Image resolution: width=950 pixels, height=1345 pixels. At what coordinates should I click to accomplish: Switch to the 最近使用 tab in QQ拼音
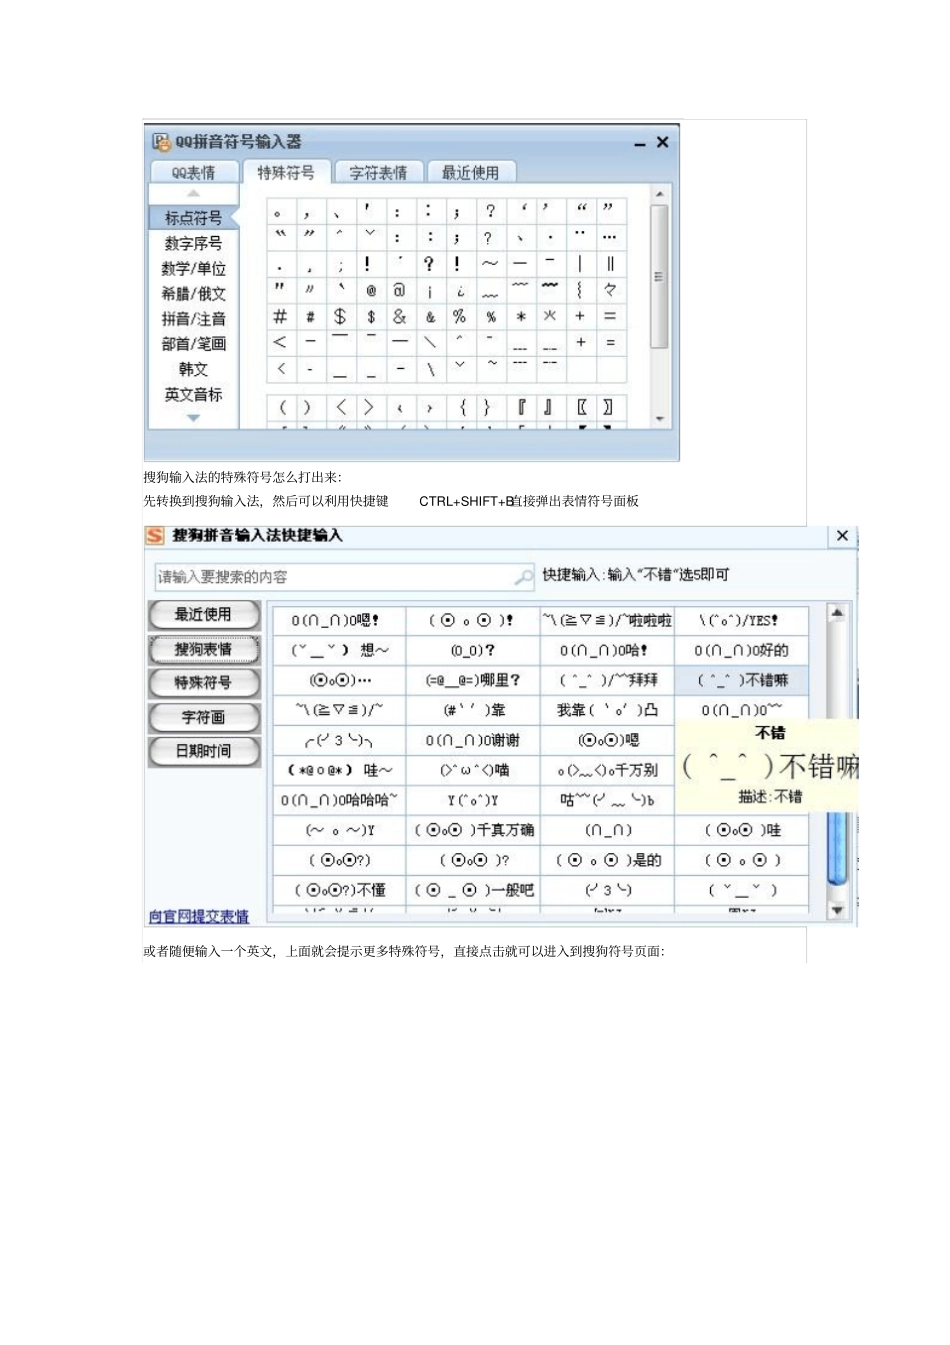coord(470,172)
